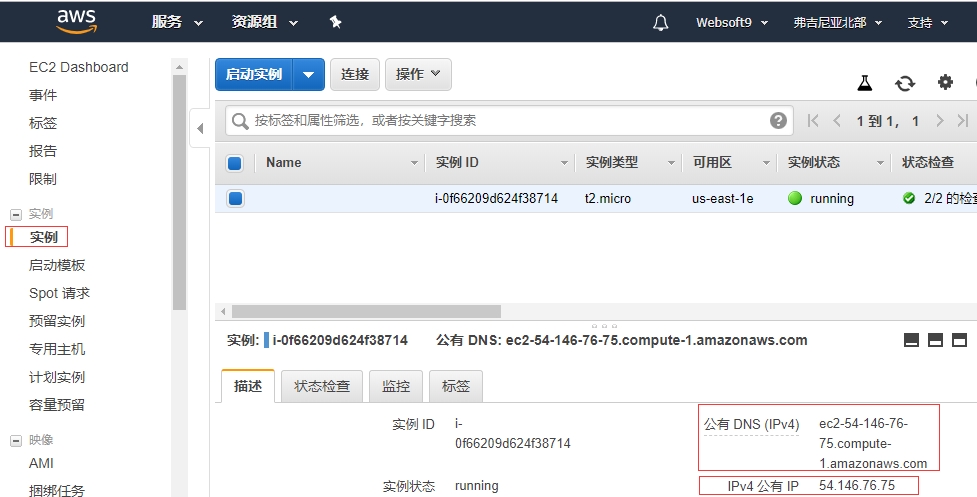The height and width of the screenshot is (497, 977).
Task: Open the pin shortcuts icon in navbar
Action: point(335,22)
